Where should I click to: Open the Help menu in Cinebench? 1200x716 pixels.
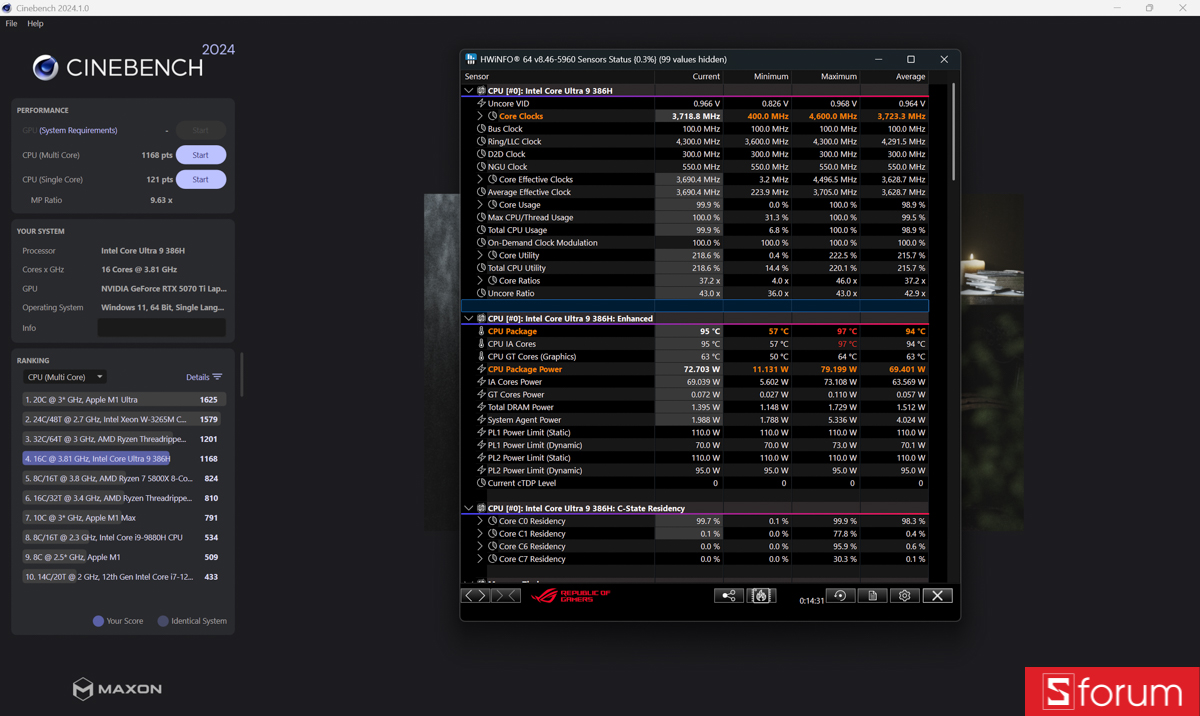tap(35, 24)
